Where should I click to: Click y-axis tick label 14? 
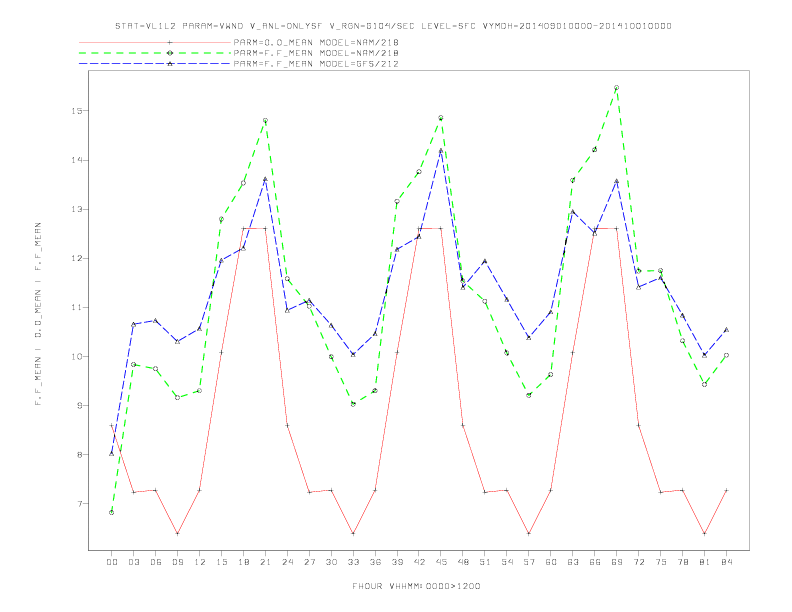point(77,160)
